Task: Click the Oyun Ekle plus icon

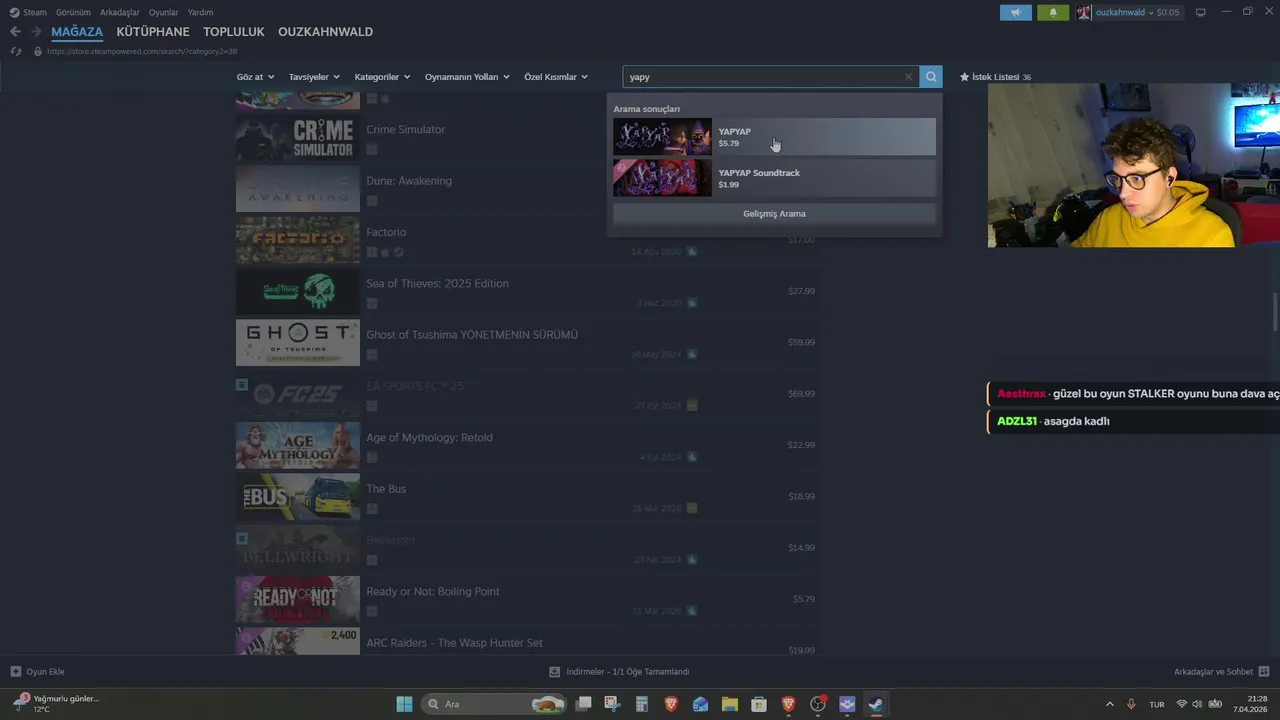Action: pos(15,672)
